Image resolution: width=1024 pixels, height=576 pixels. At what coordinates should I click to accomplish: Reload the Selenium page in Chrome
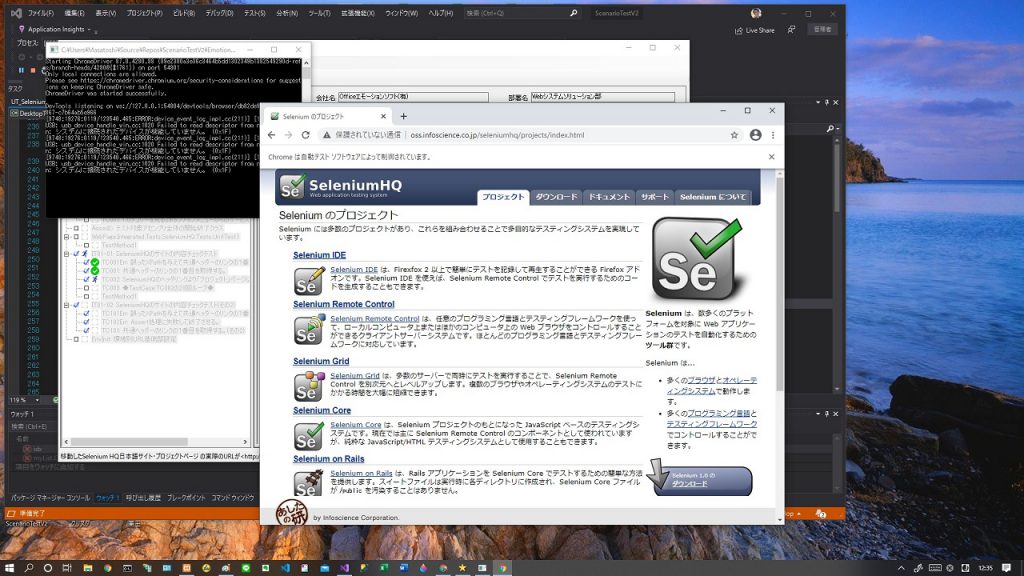point(305,135)
